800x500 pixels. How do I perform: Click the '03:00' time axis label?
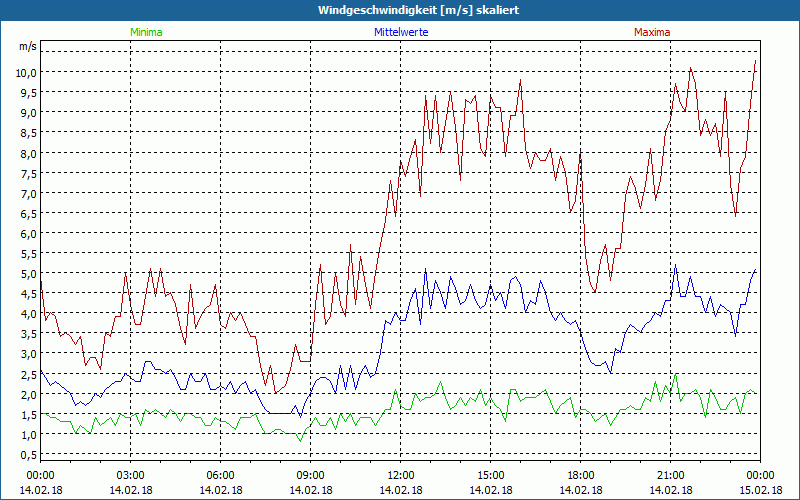[x=131, y=476]
